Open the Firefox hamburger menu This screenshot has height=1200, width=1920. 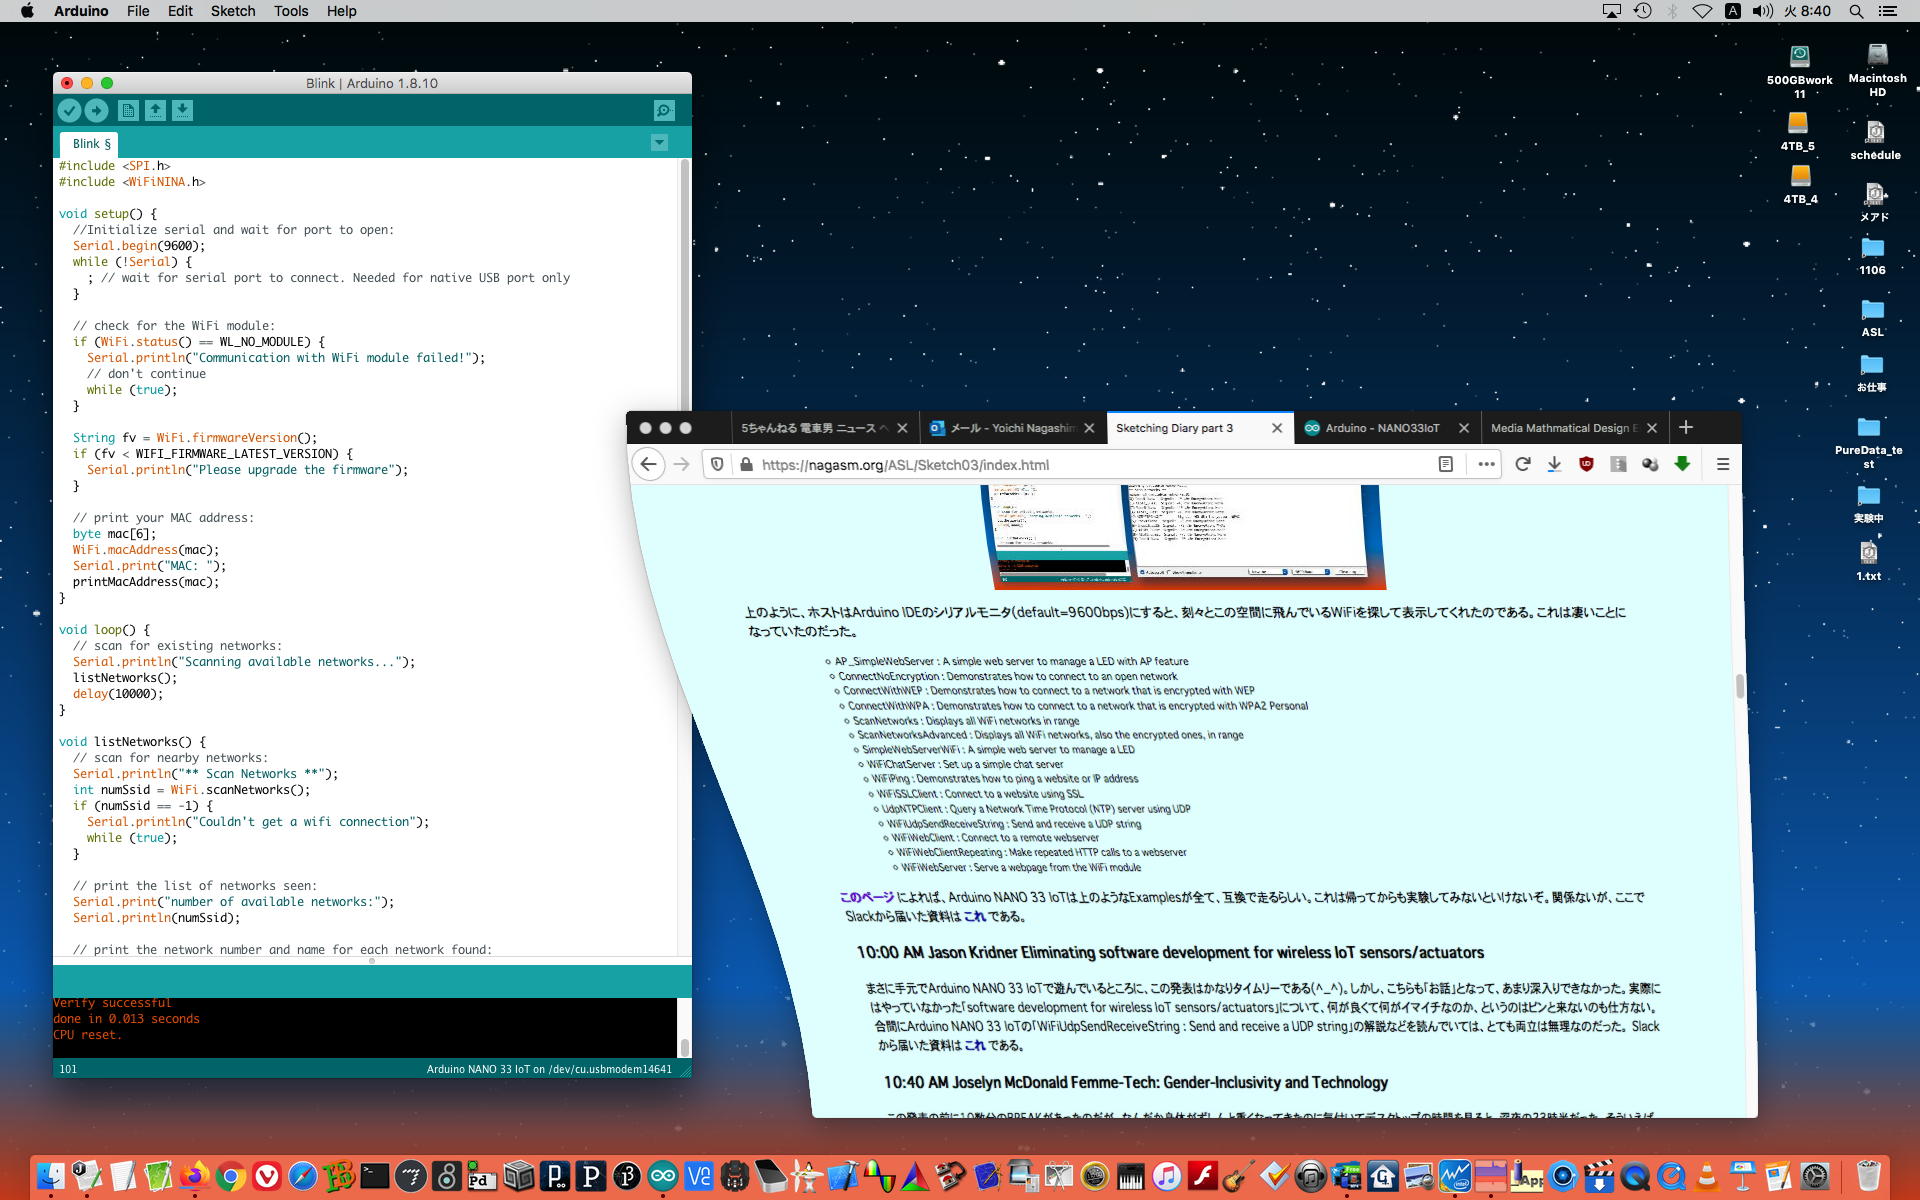(1722, 464)
